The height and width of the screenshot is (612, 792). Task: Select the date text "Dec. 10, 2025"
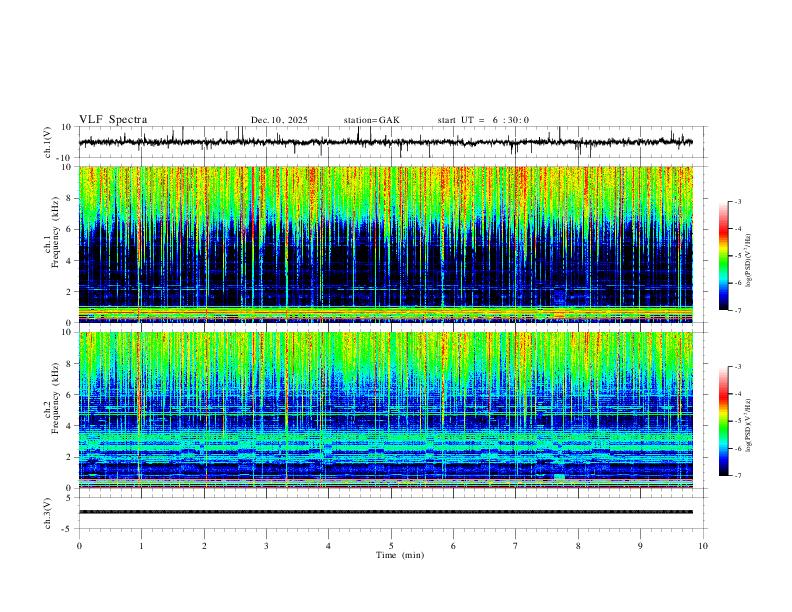point(279,120)
